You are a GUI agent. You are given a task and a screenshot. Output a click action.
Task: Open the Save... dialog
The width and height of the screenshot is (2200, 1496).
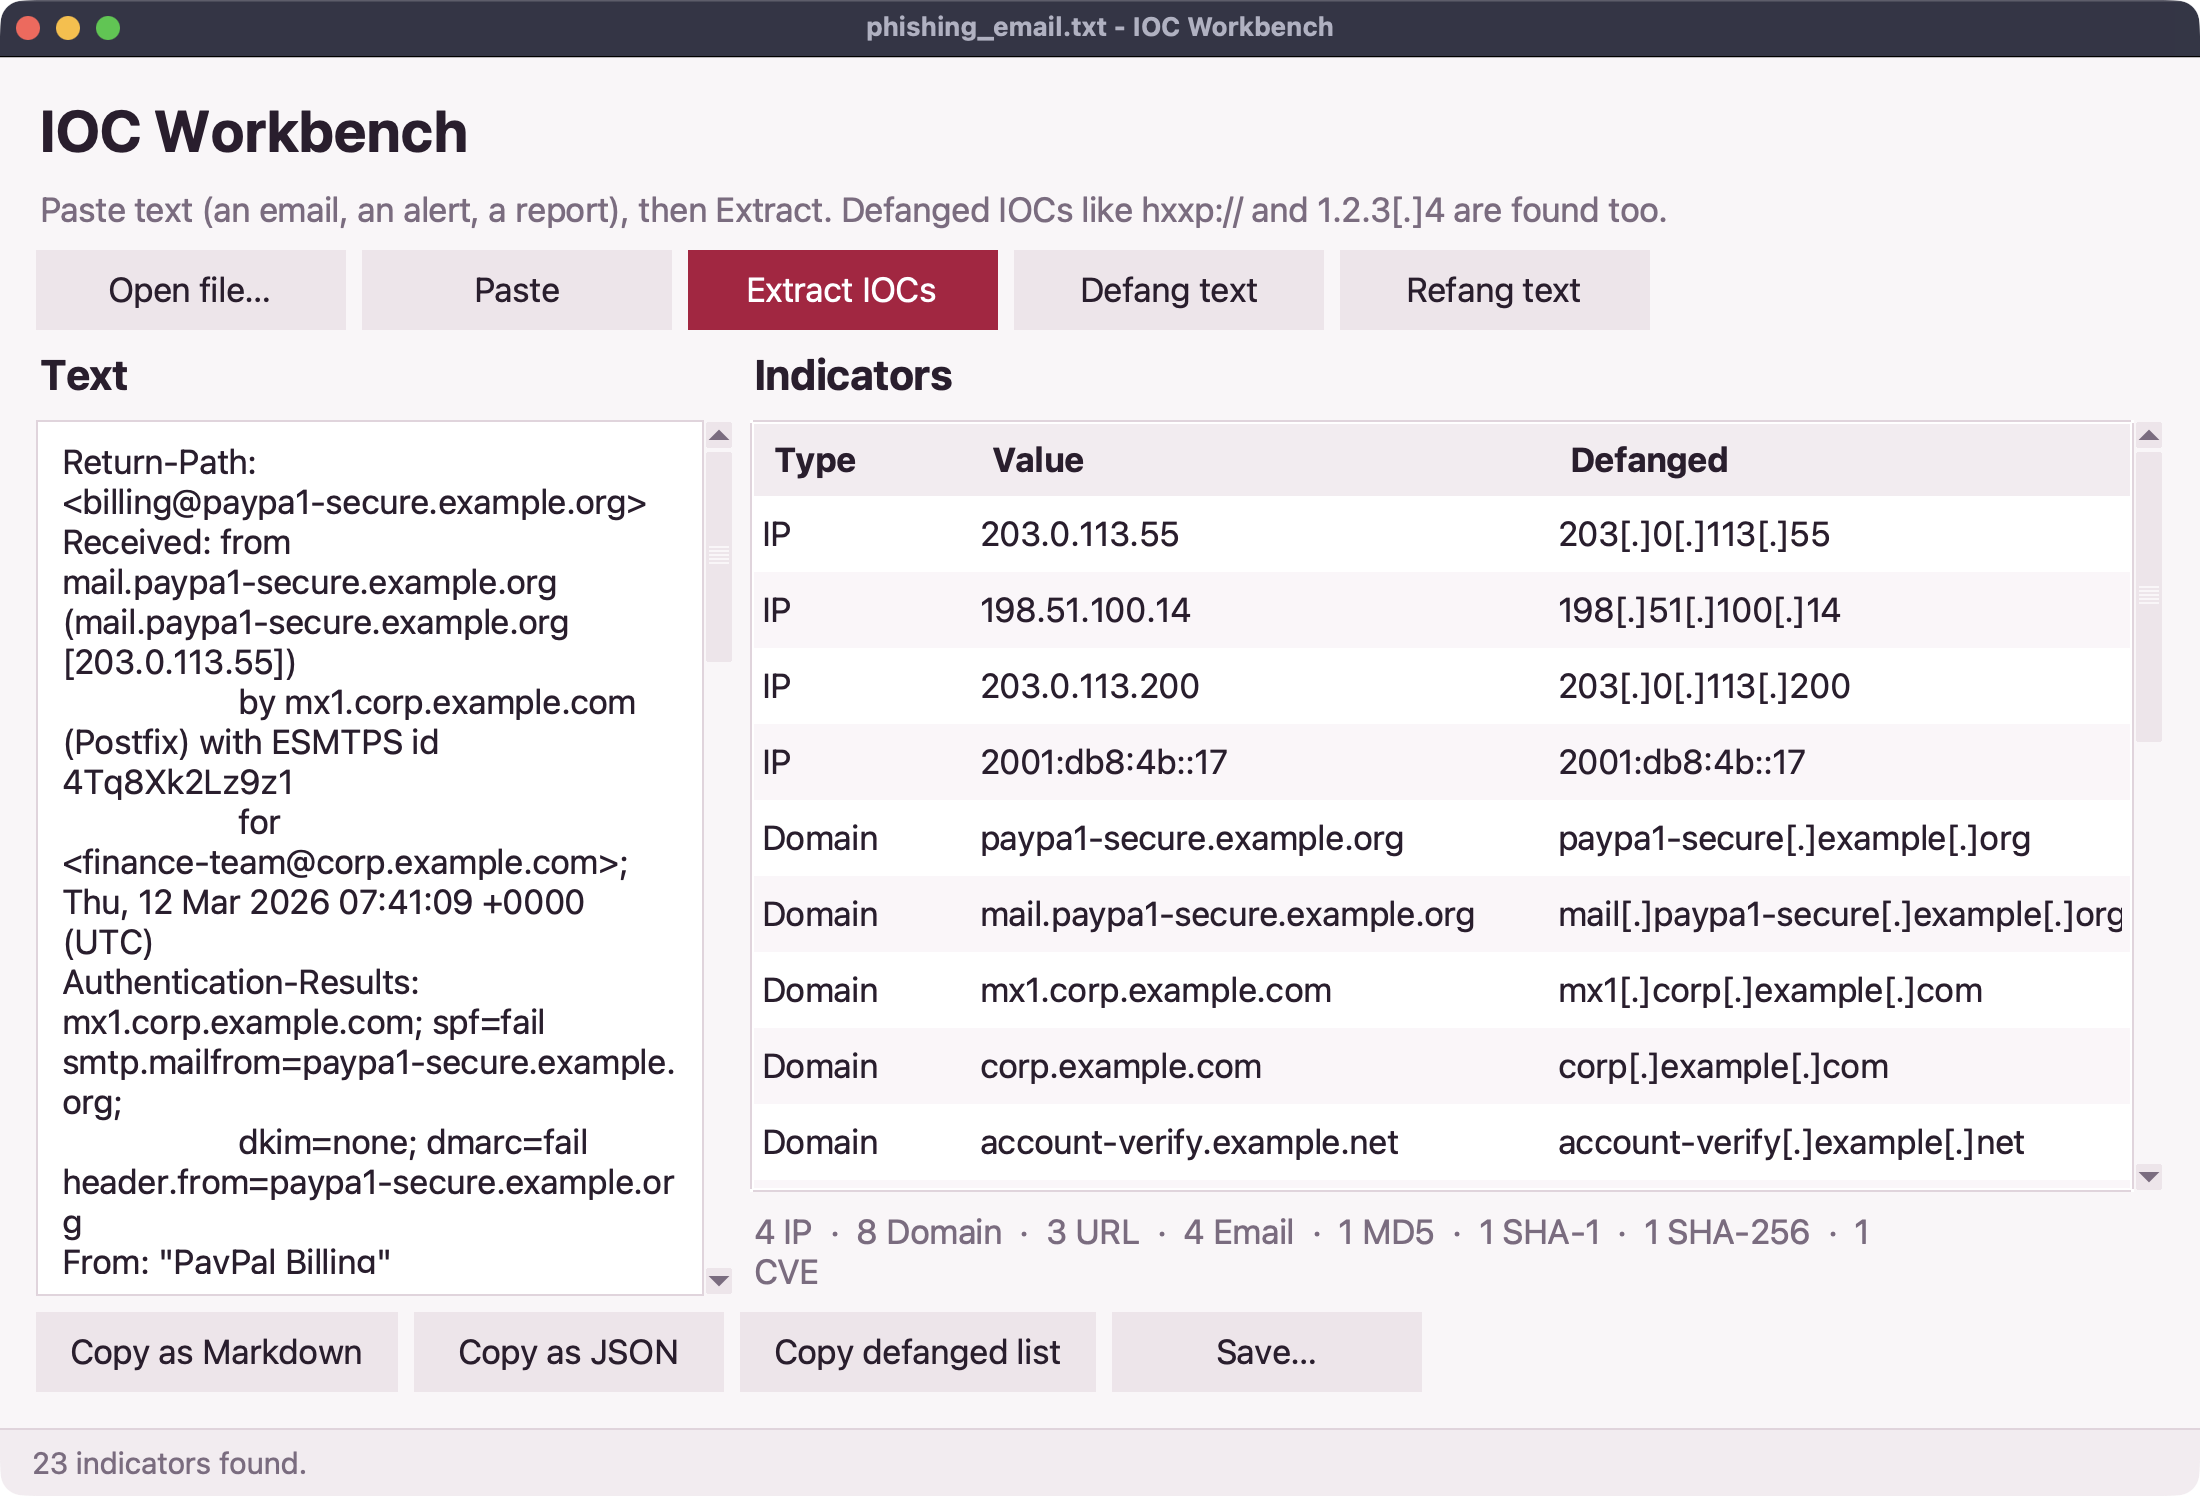(1266, 1352)
